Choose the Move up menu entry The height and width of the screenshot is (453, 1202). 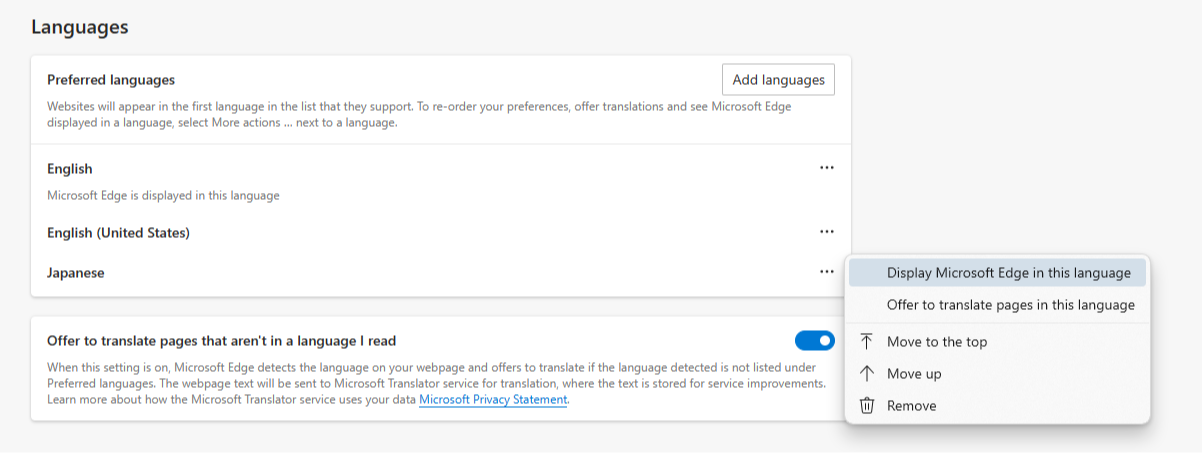click(x=913, y=373)
